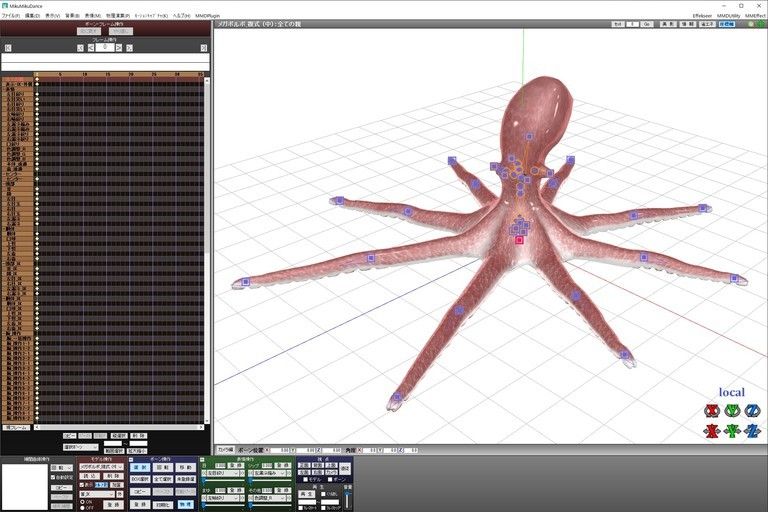768x512 pixels.
Task: Click the Select button in bone panel
Action: (140, 467)
